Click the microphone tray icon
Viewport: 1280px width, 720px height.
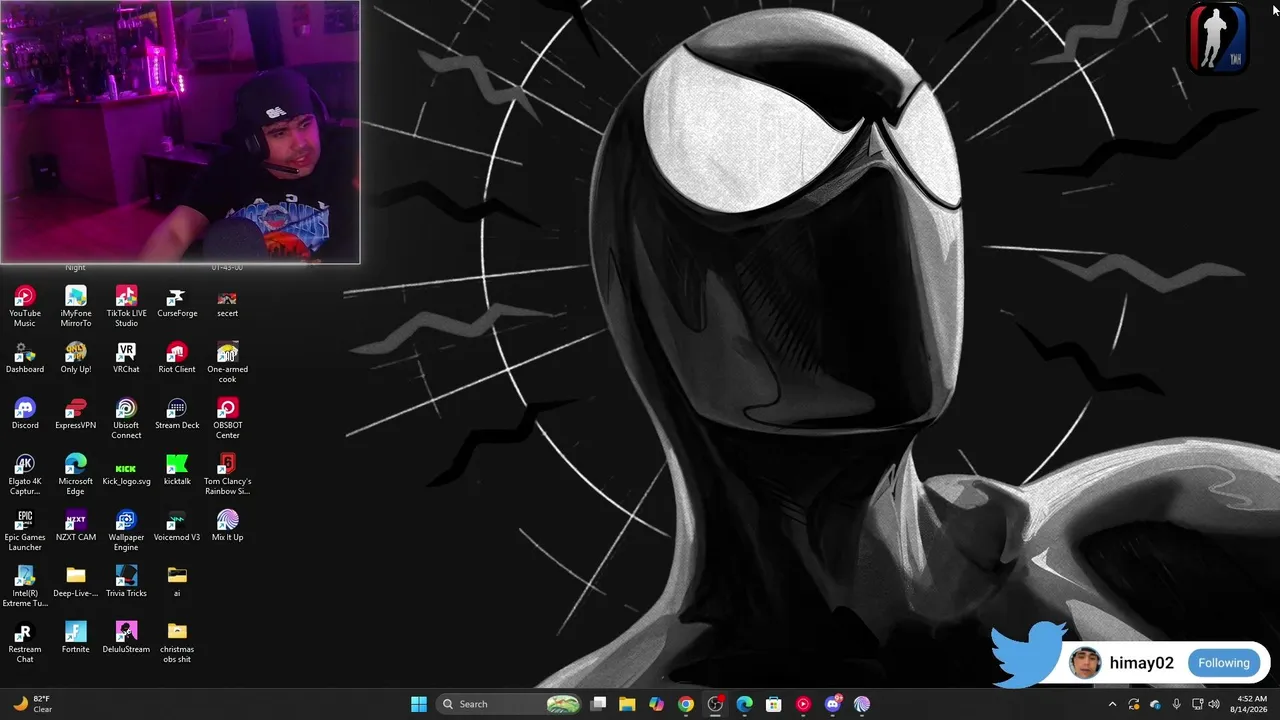pyautogui.click(x=1176, y=704)
